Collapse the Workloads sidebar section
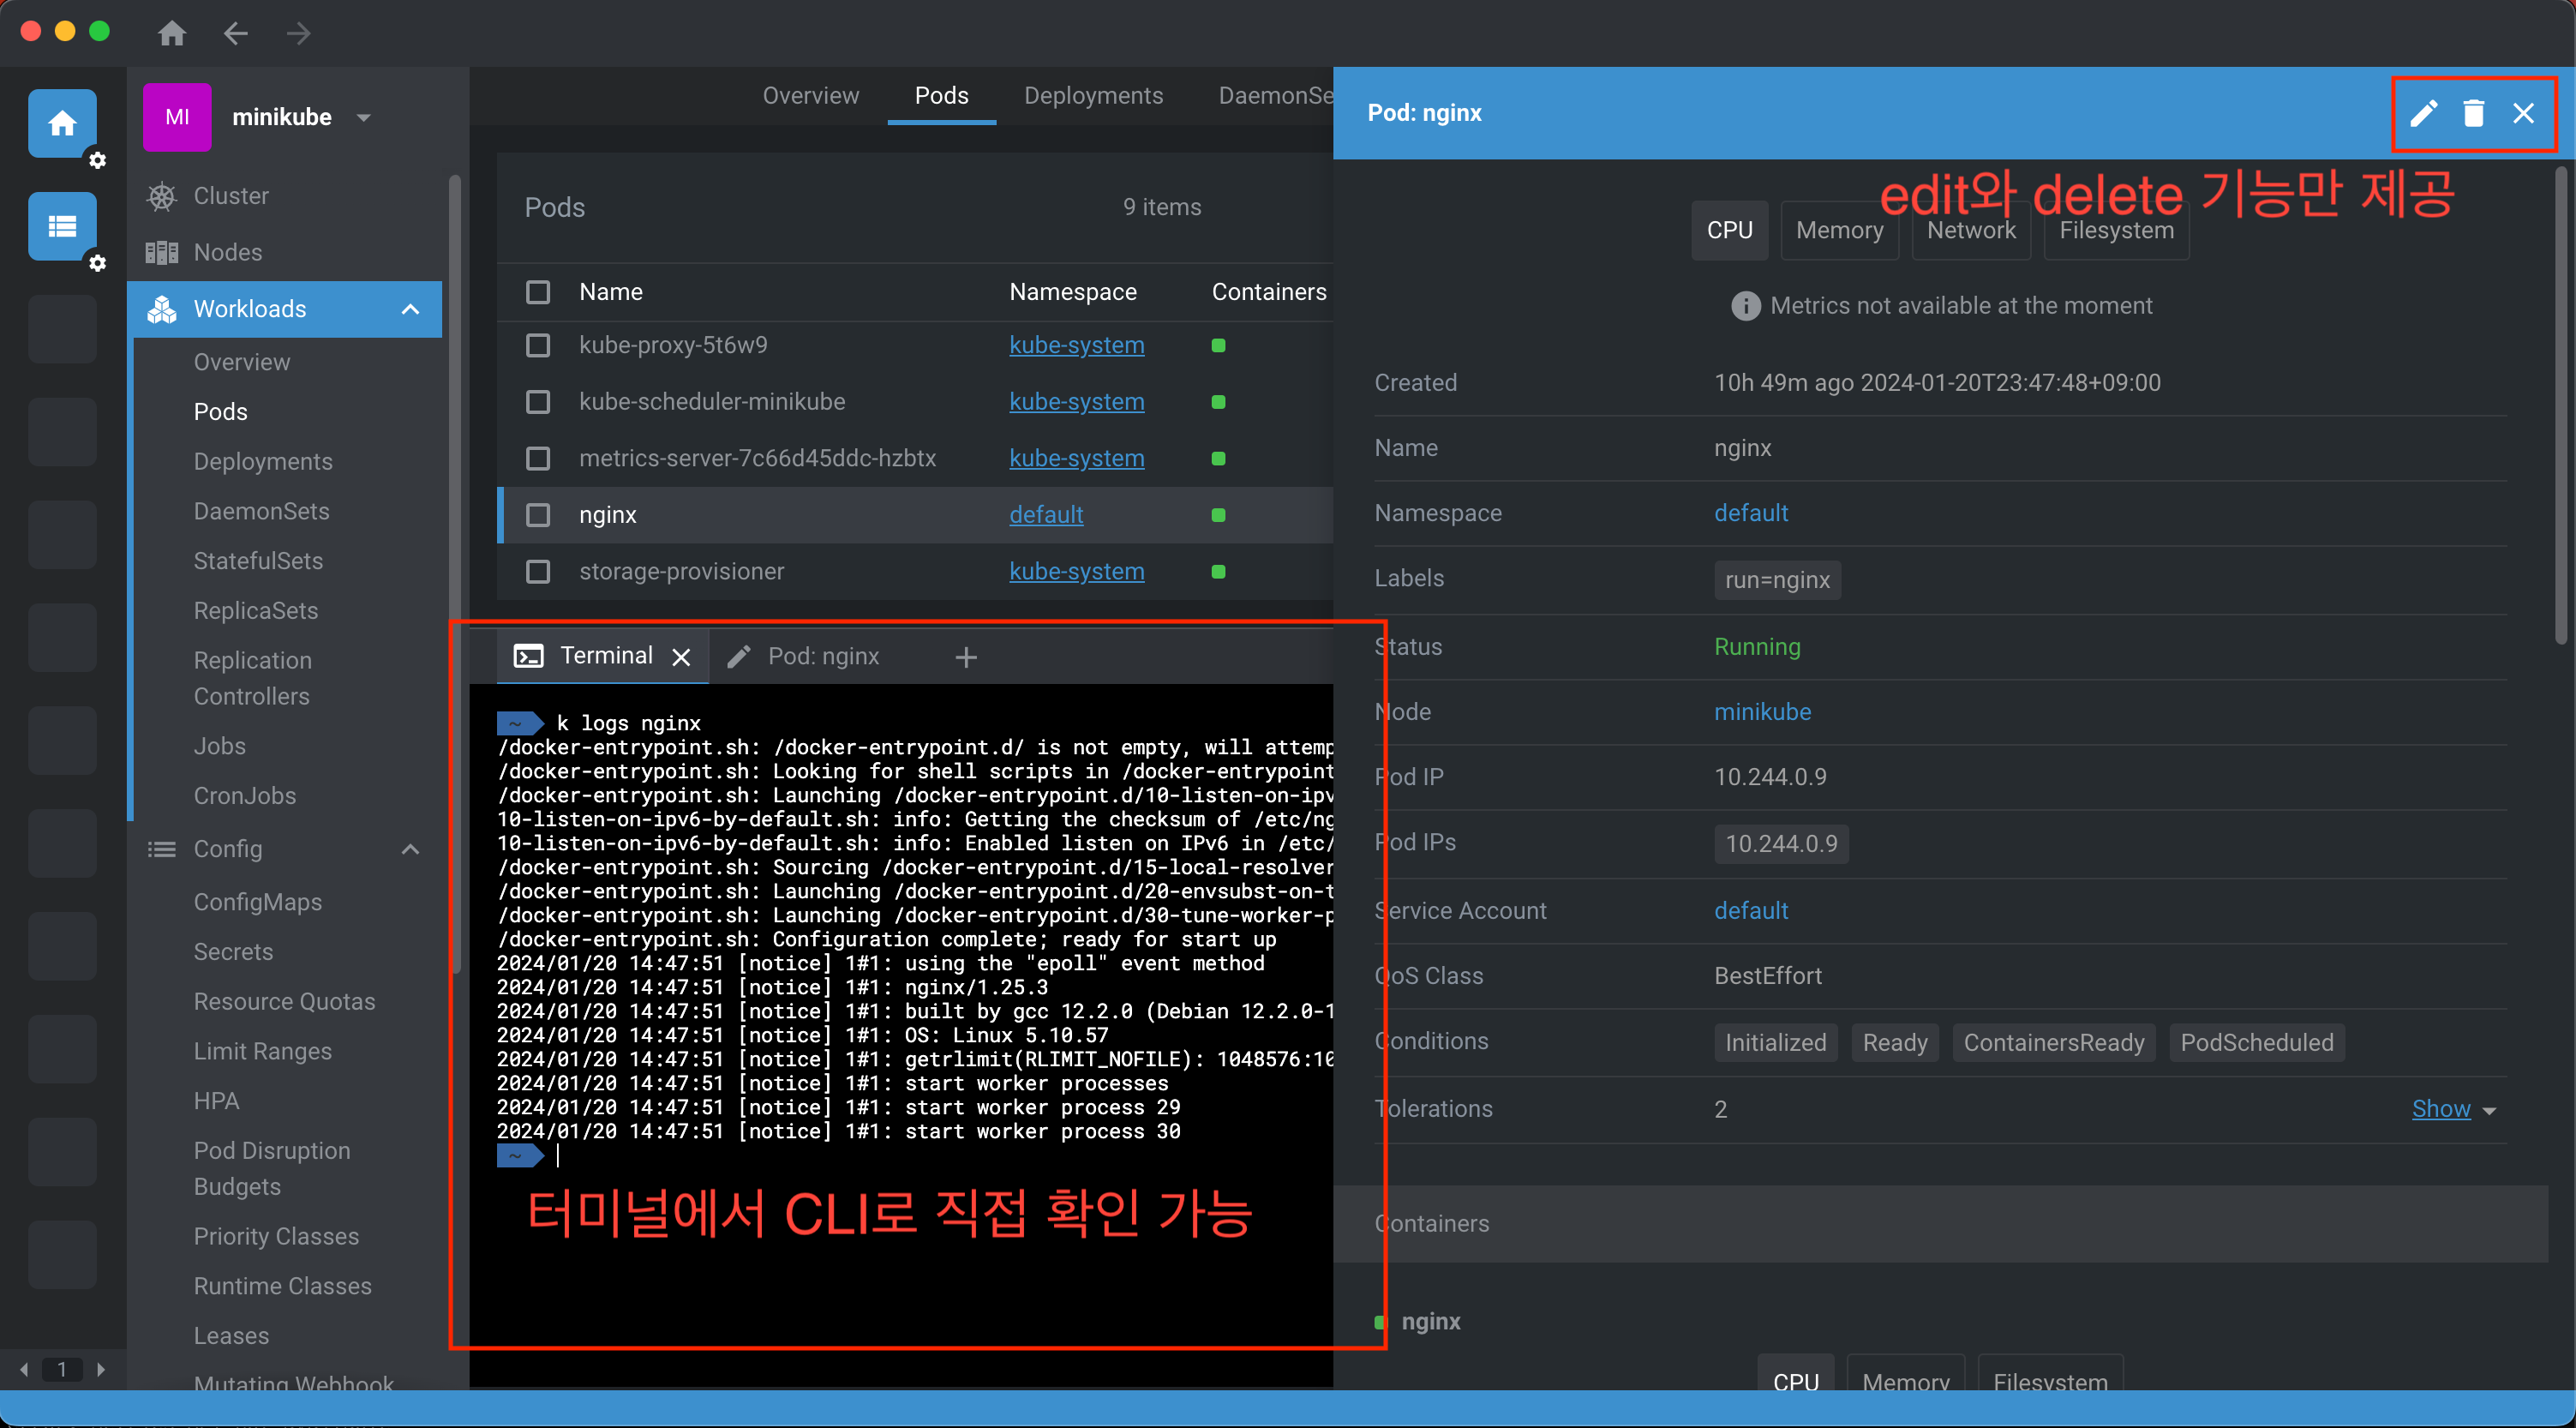 tap(410, 309)
